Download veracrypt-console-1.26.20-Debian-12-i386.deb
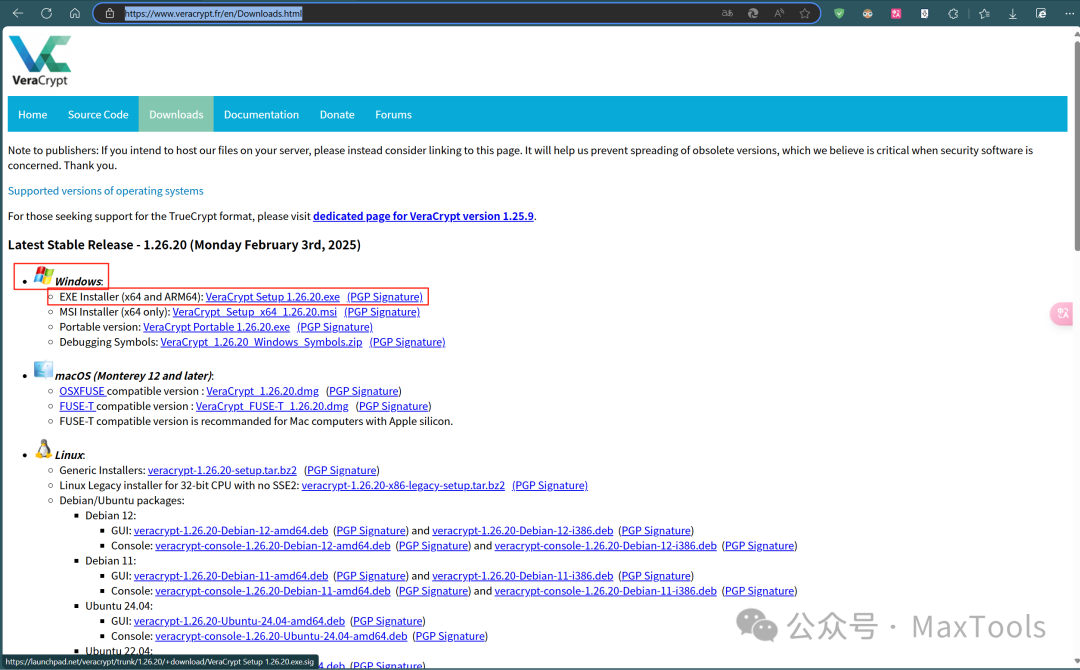1080x670 pixels. [605, 546]
